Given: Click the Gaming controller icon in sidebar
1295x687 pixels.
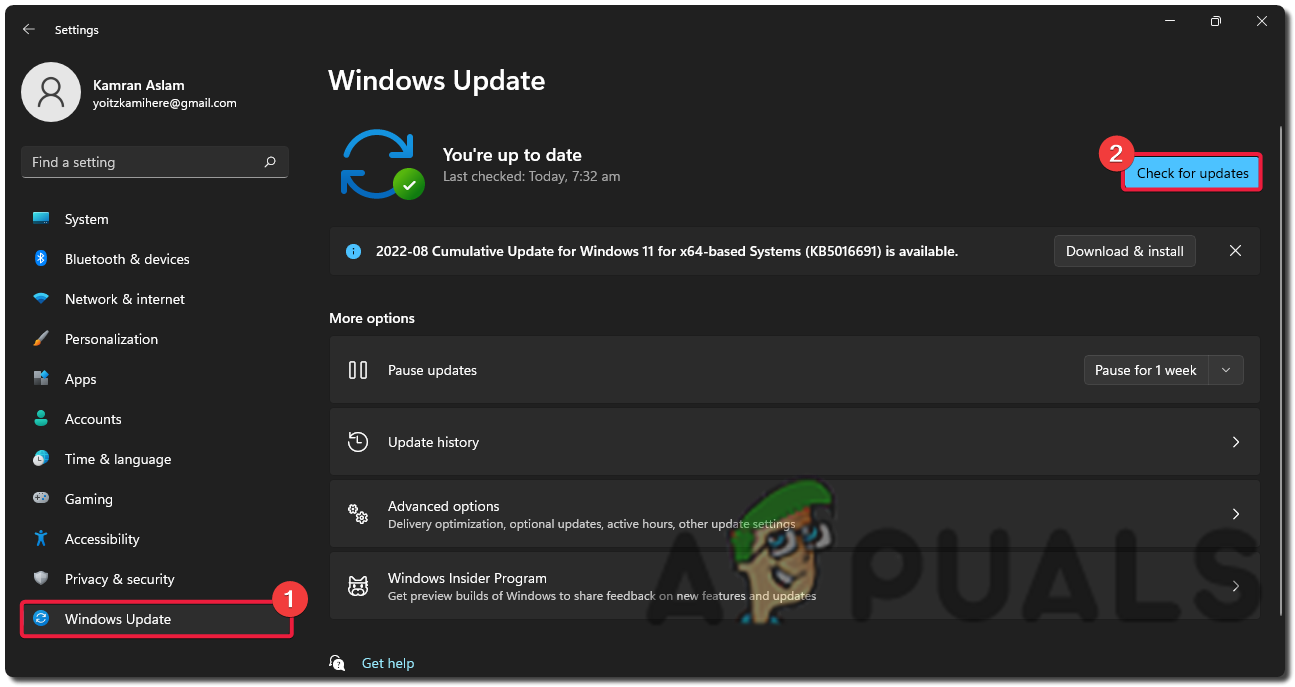Looking at the screenshot, I should pos(41,499).
